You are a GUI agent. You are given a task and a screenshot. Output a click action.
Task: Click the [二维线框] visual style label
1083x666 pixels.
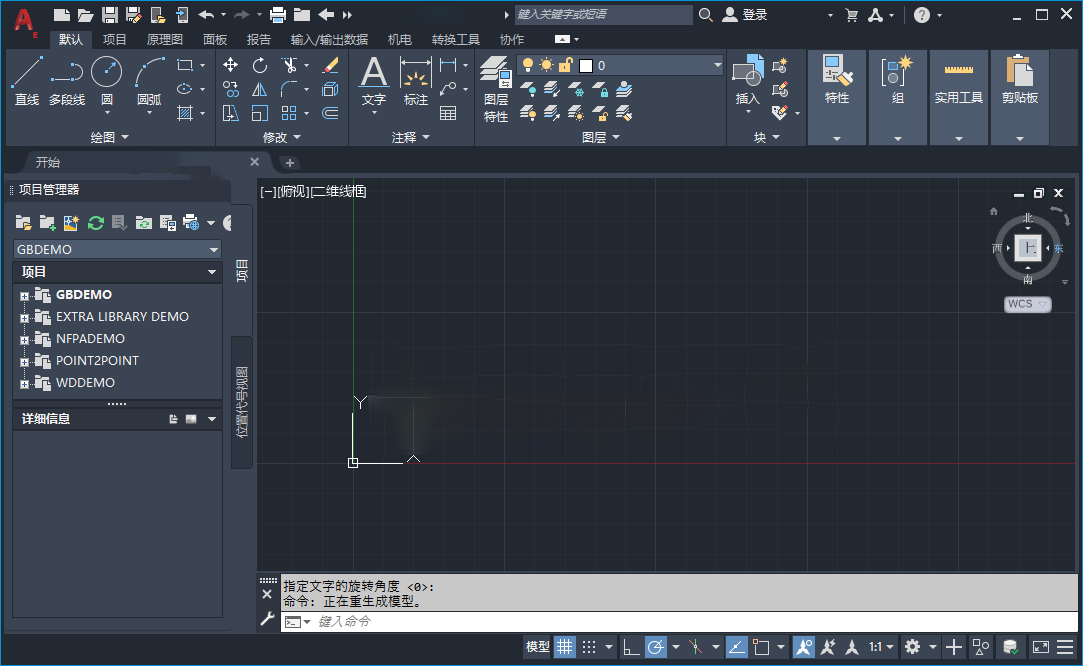point(338,191)
